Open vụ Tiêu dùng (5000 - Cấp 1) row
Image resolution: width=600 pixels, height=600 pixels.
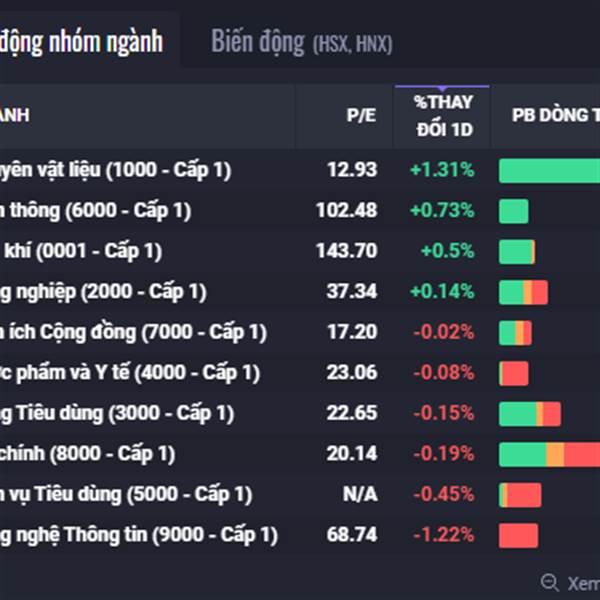126,494
